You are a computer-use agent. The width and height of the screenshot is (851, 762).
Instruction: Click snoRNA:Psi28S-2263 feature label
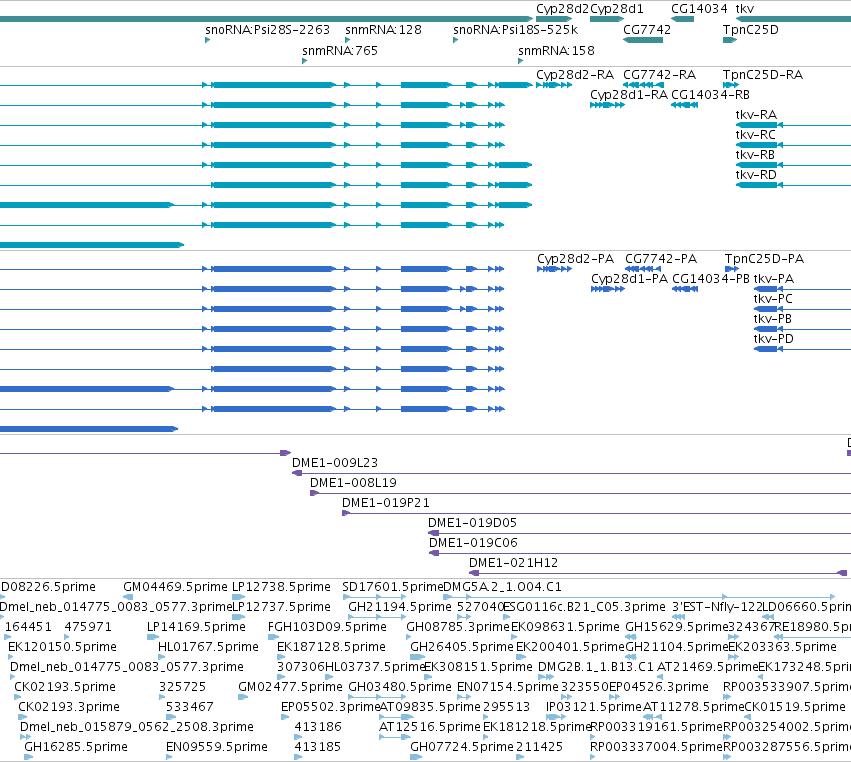point(268,29)
